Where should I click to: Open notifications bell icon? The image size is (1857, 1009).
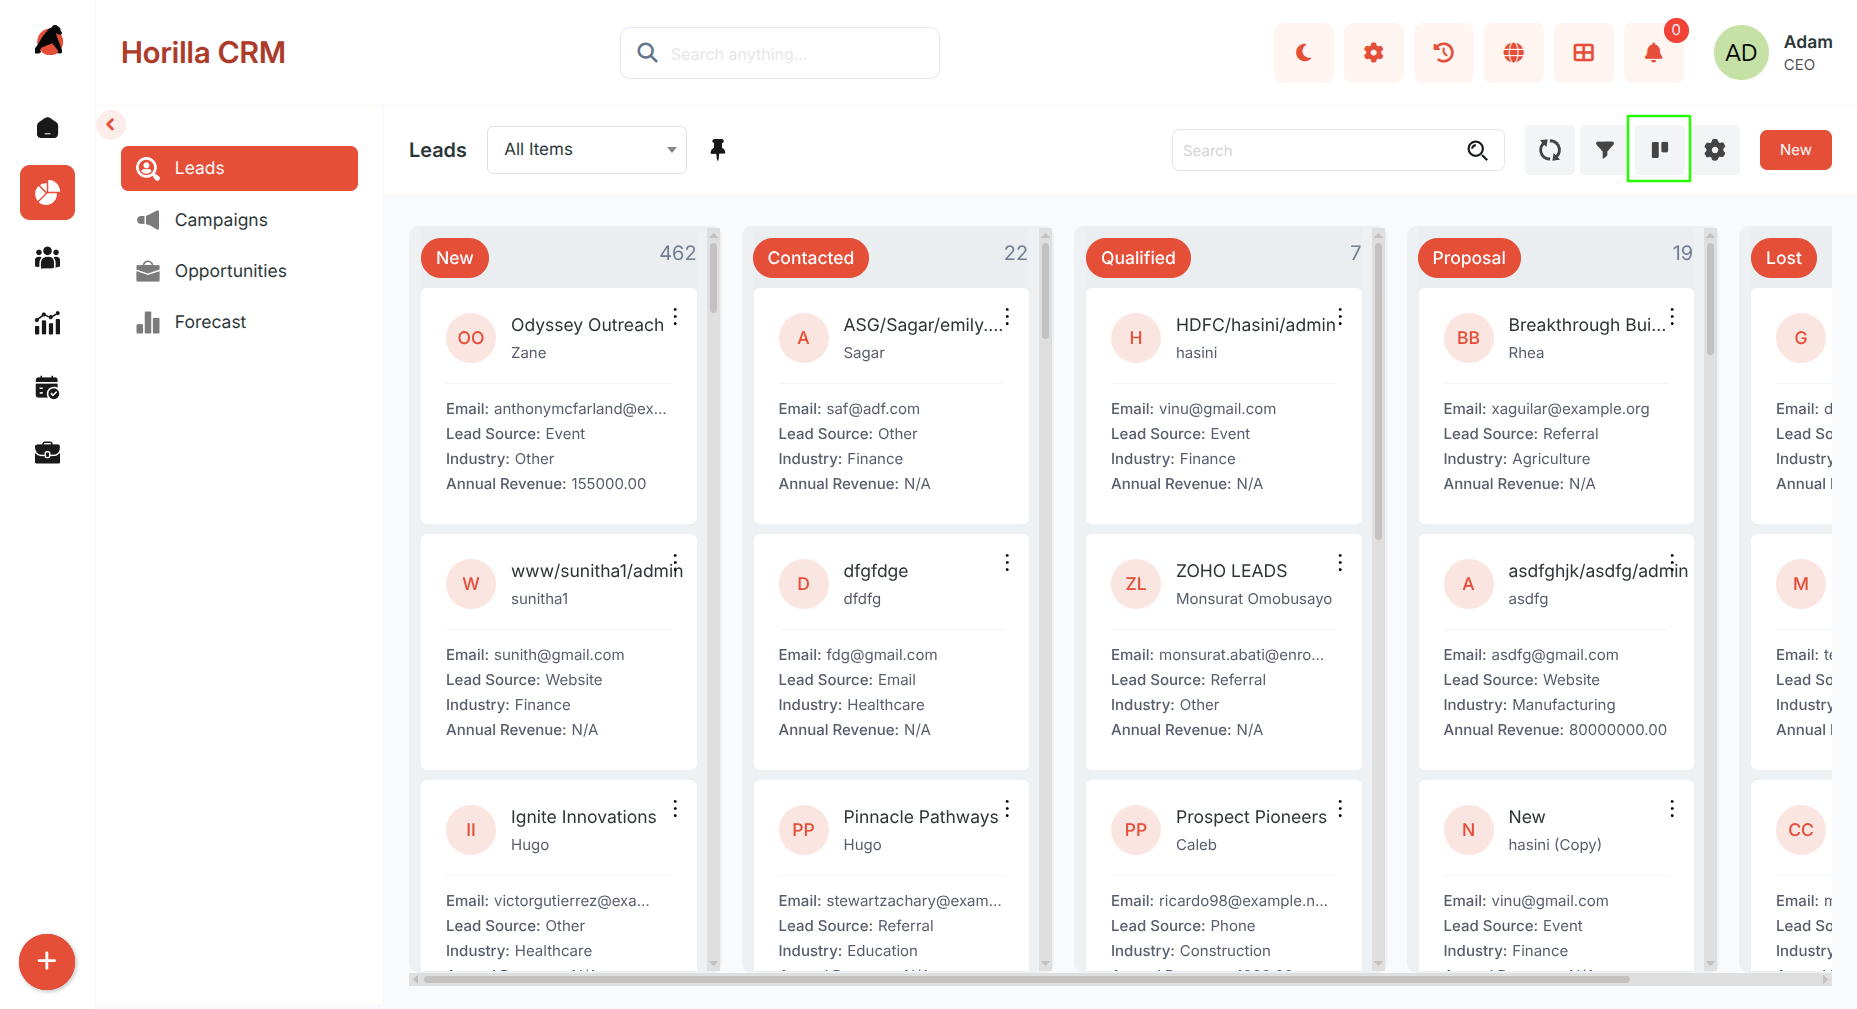[x=1653, y=53]
